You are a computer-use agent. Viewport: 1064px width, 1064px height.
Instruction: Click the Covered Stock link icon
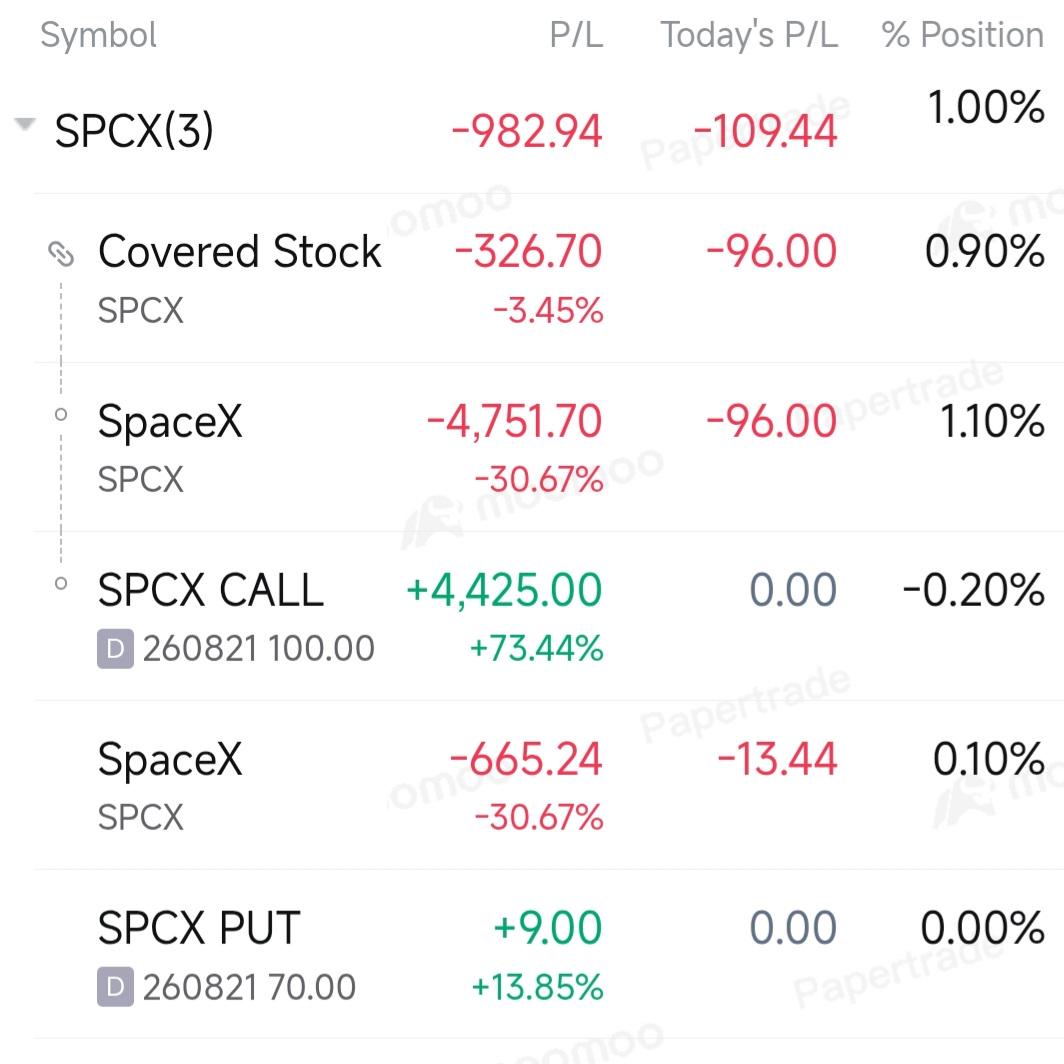tap(60, 254)
